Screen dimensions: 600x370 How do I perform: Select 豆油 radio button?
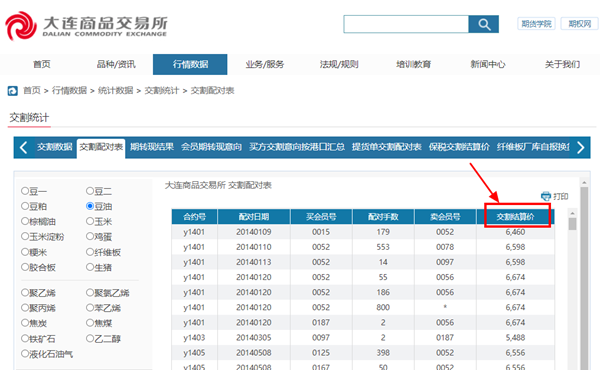[x=90, y=206]
